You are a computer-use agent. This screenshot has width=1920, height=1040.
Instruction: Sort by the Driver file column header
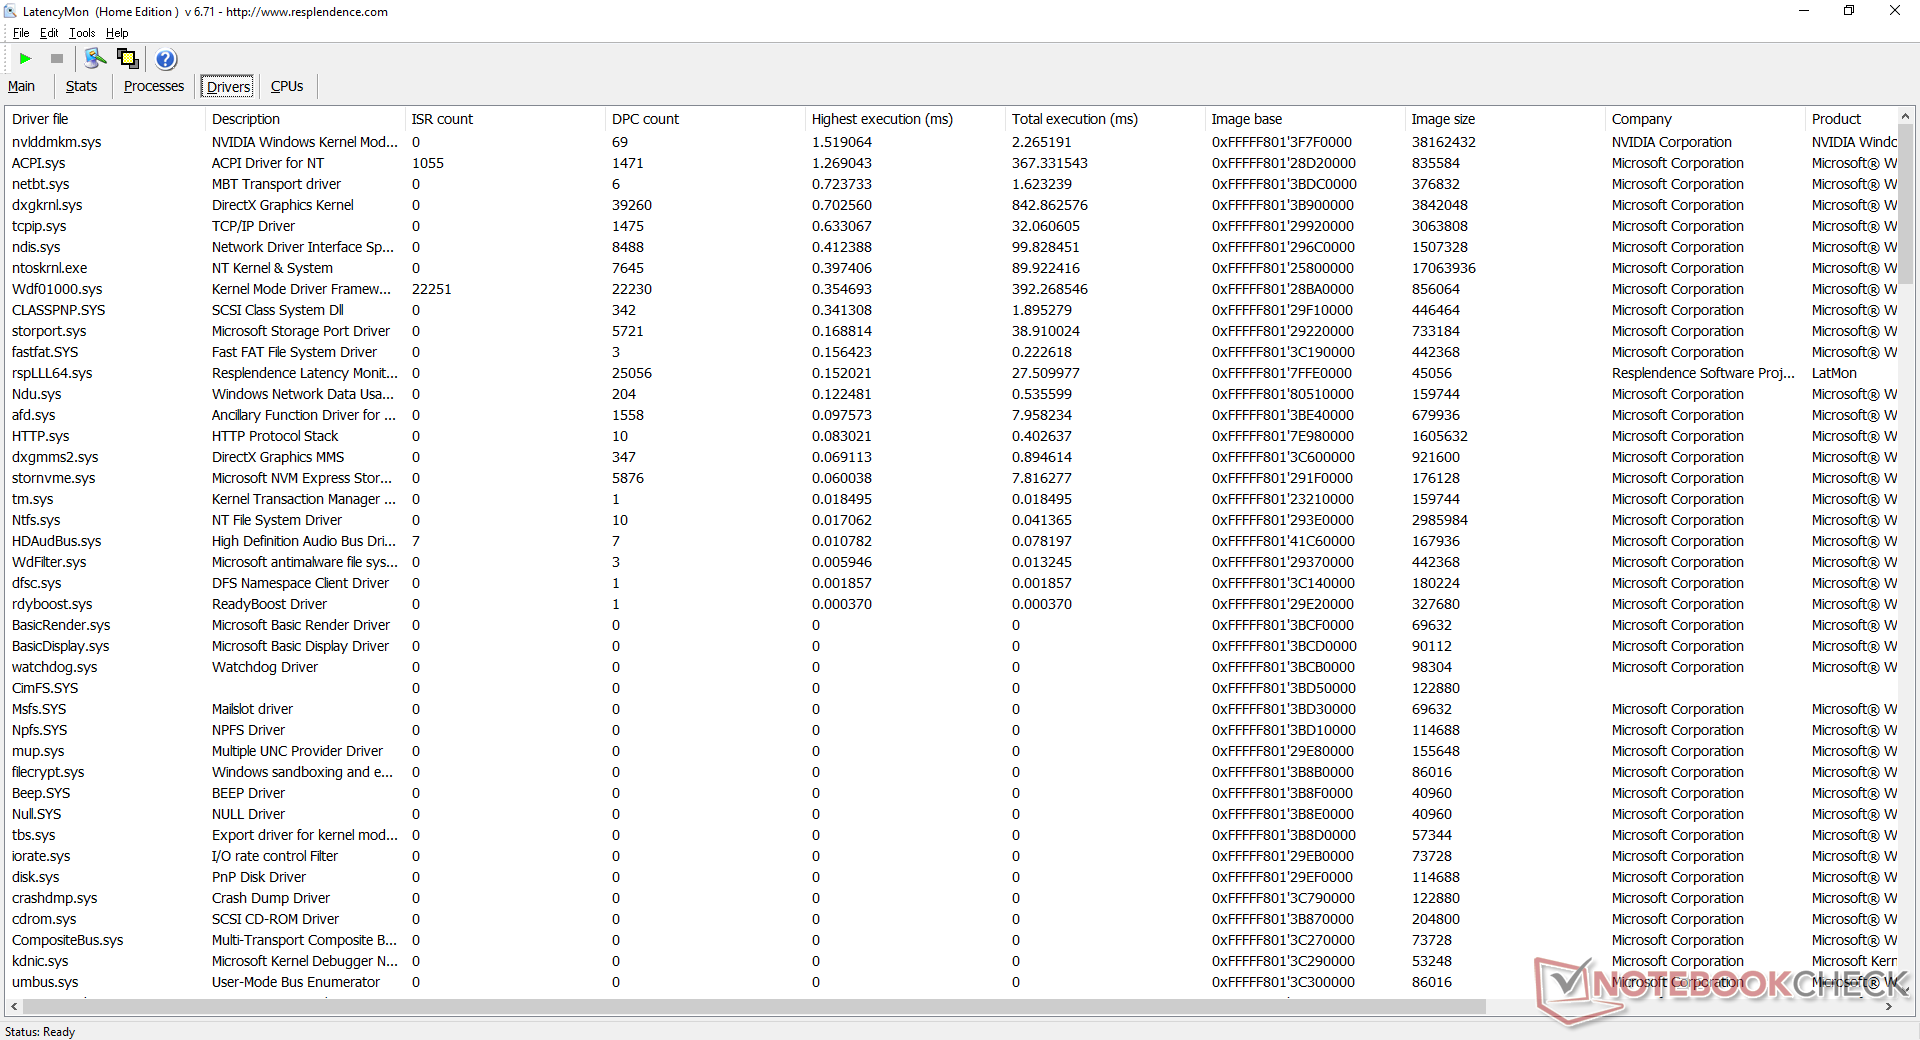click(x=105, y=119)
